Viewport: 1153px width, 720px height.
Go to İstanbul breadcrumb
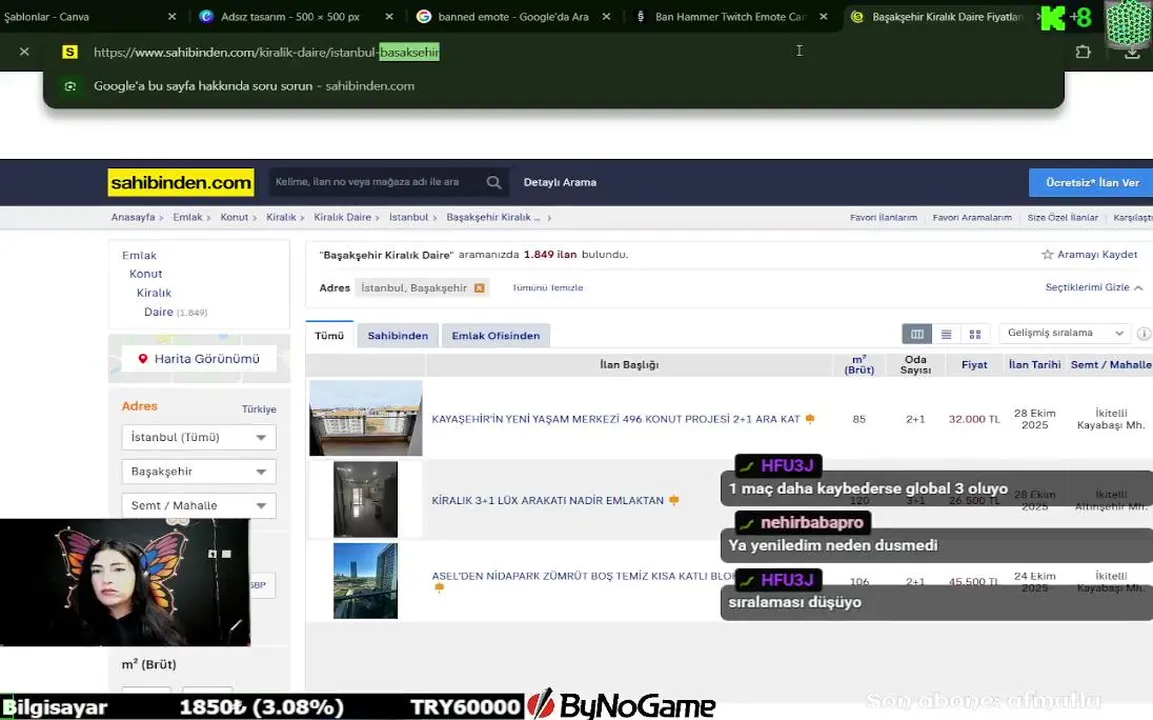pyautogui.click(x=408, y=218)
